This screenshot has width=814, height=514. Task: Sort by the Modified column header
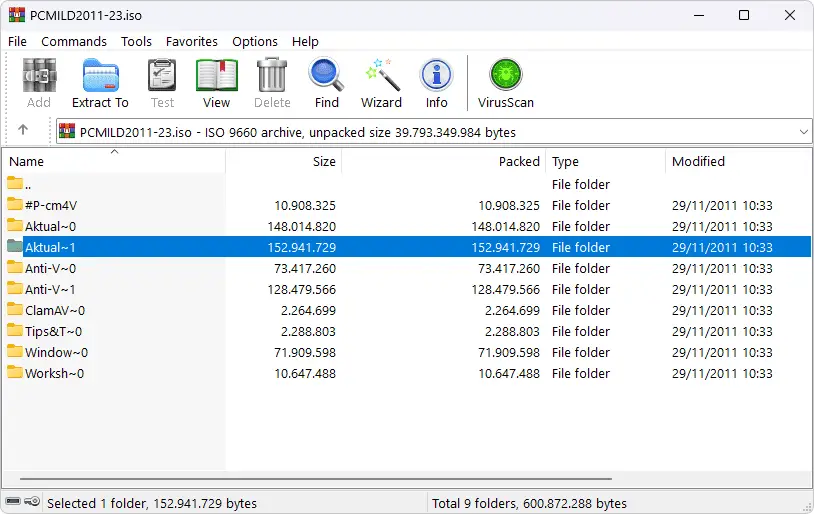point(738,161)
